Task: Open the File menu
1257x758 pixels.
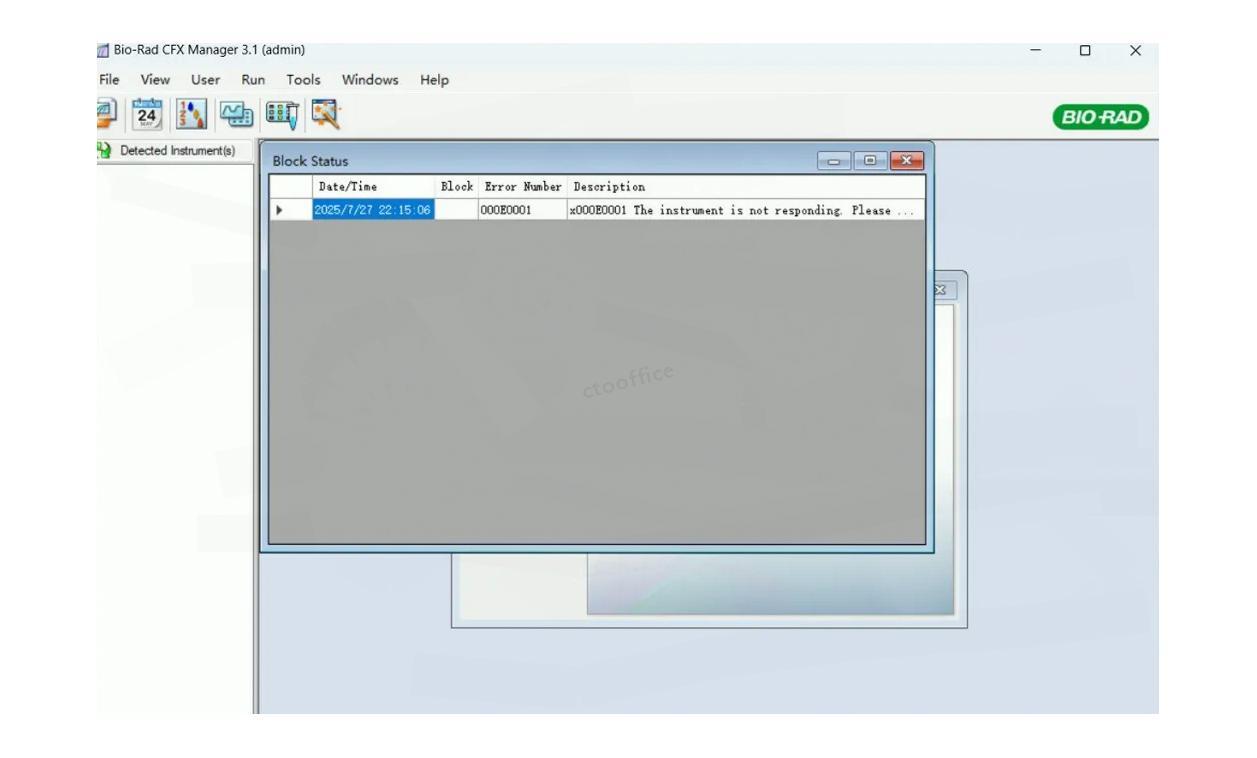Action: [109, 79]
